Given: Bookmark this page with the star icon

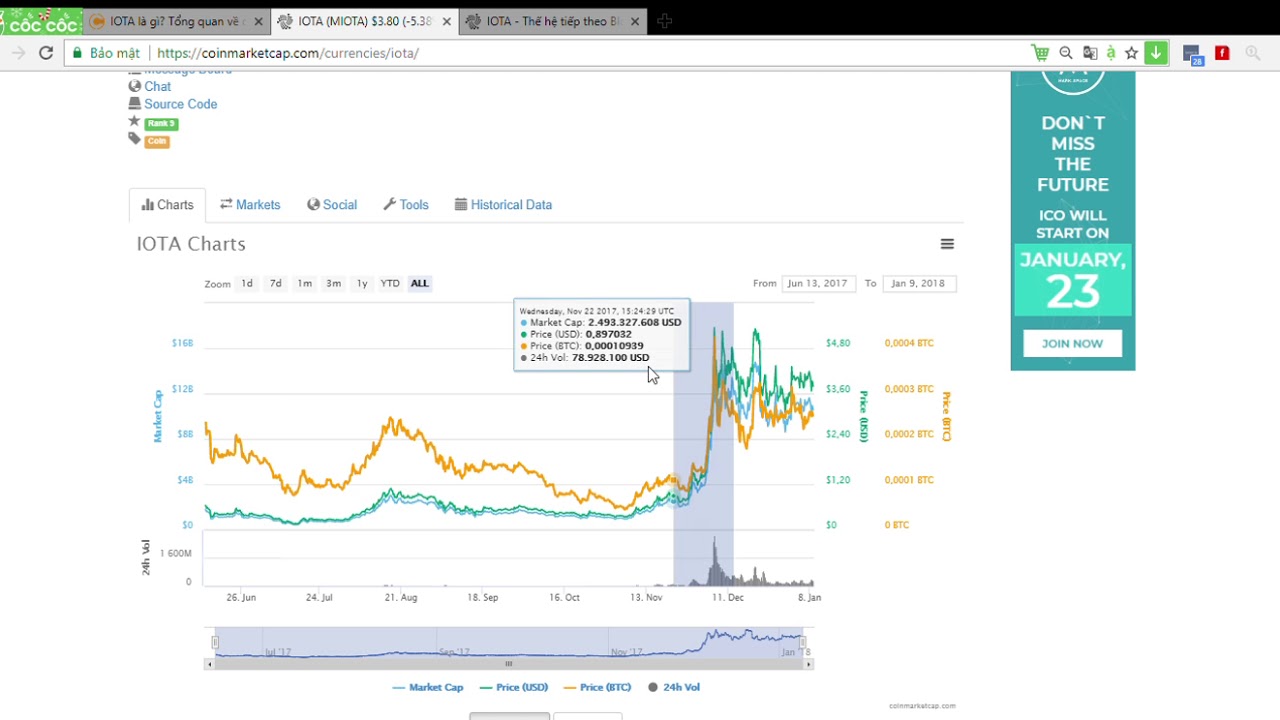Looking at the screenshot, I should pos(1132,53).
